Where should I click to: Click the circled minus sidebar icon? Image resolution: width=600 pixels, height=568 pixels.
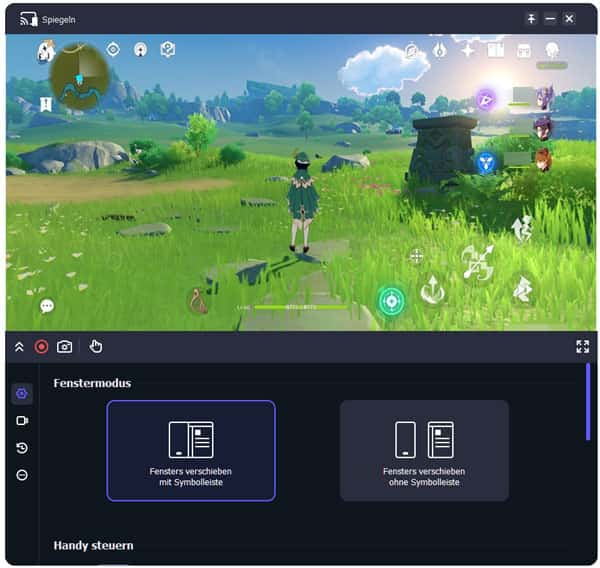coord(22,475)
